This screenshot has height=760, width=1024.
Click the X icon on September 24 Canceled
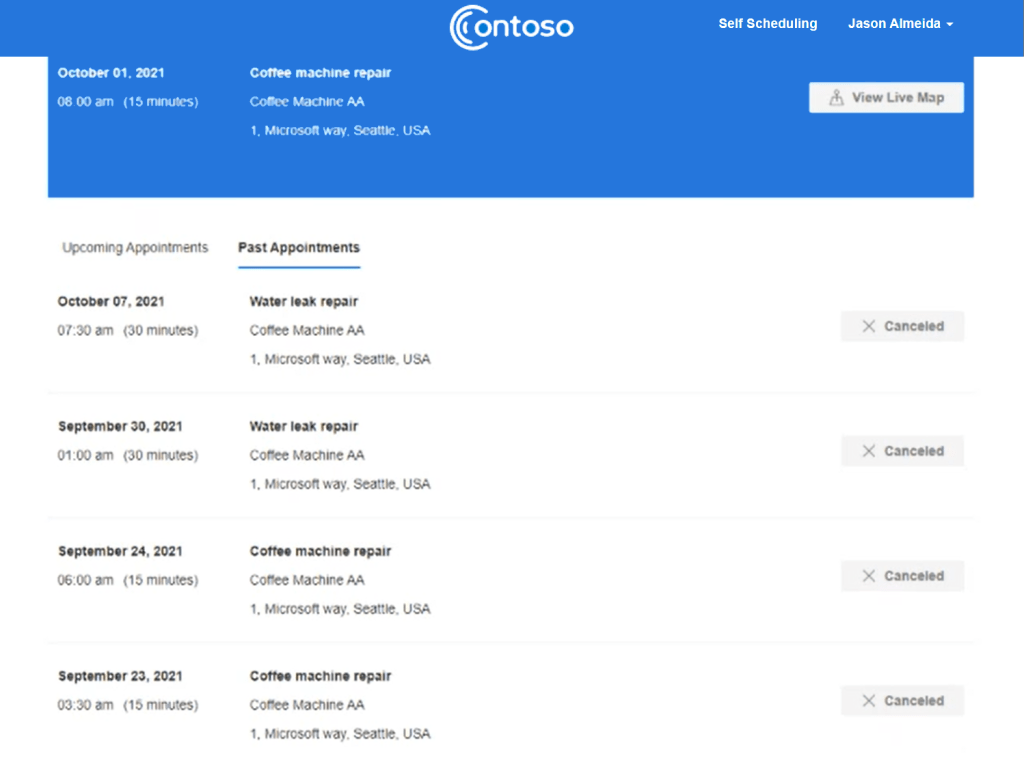point(868,576)
